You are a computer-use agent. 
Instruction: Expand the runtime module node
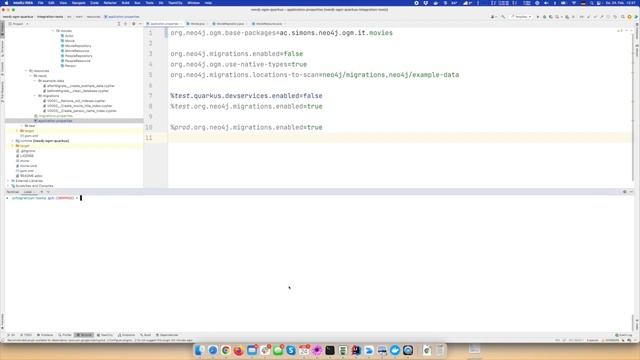point(13,141)
